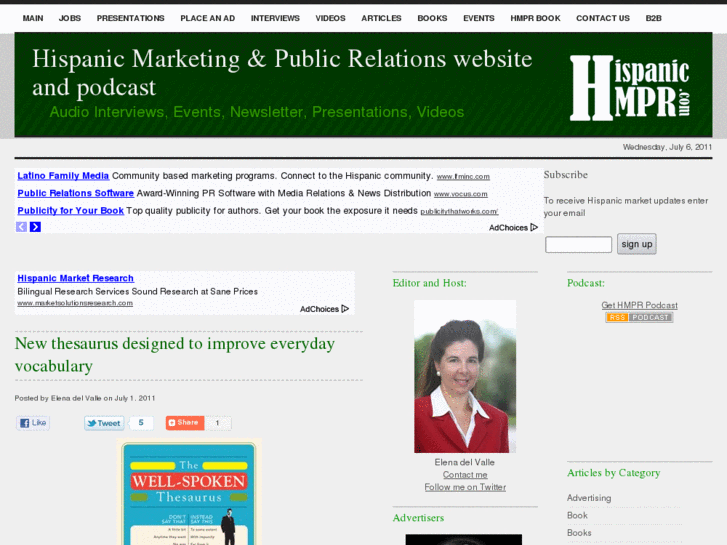Click the Facebook Like button
This screenshot has width=727, height=545.
[x=33, y=423]
